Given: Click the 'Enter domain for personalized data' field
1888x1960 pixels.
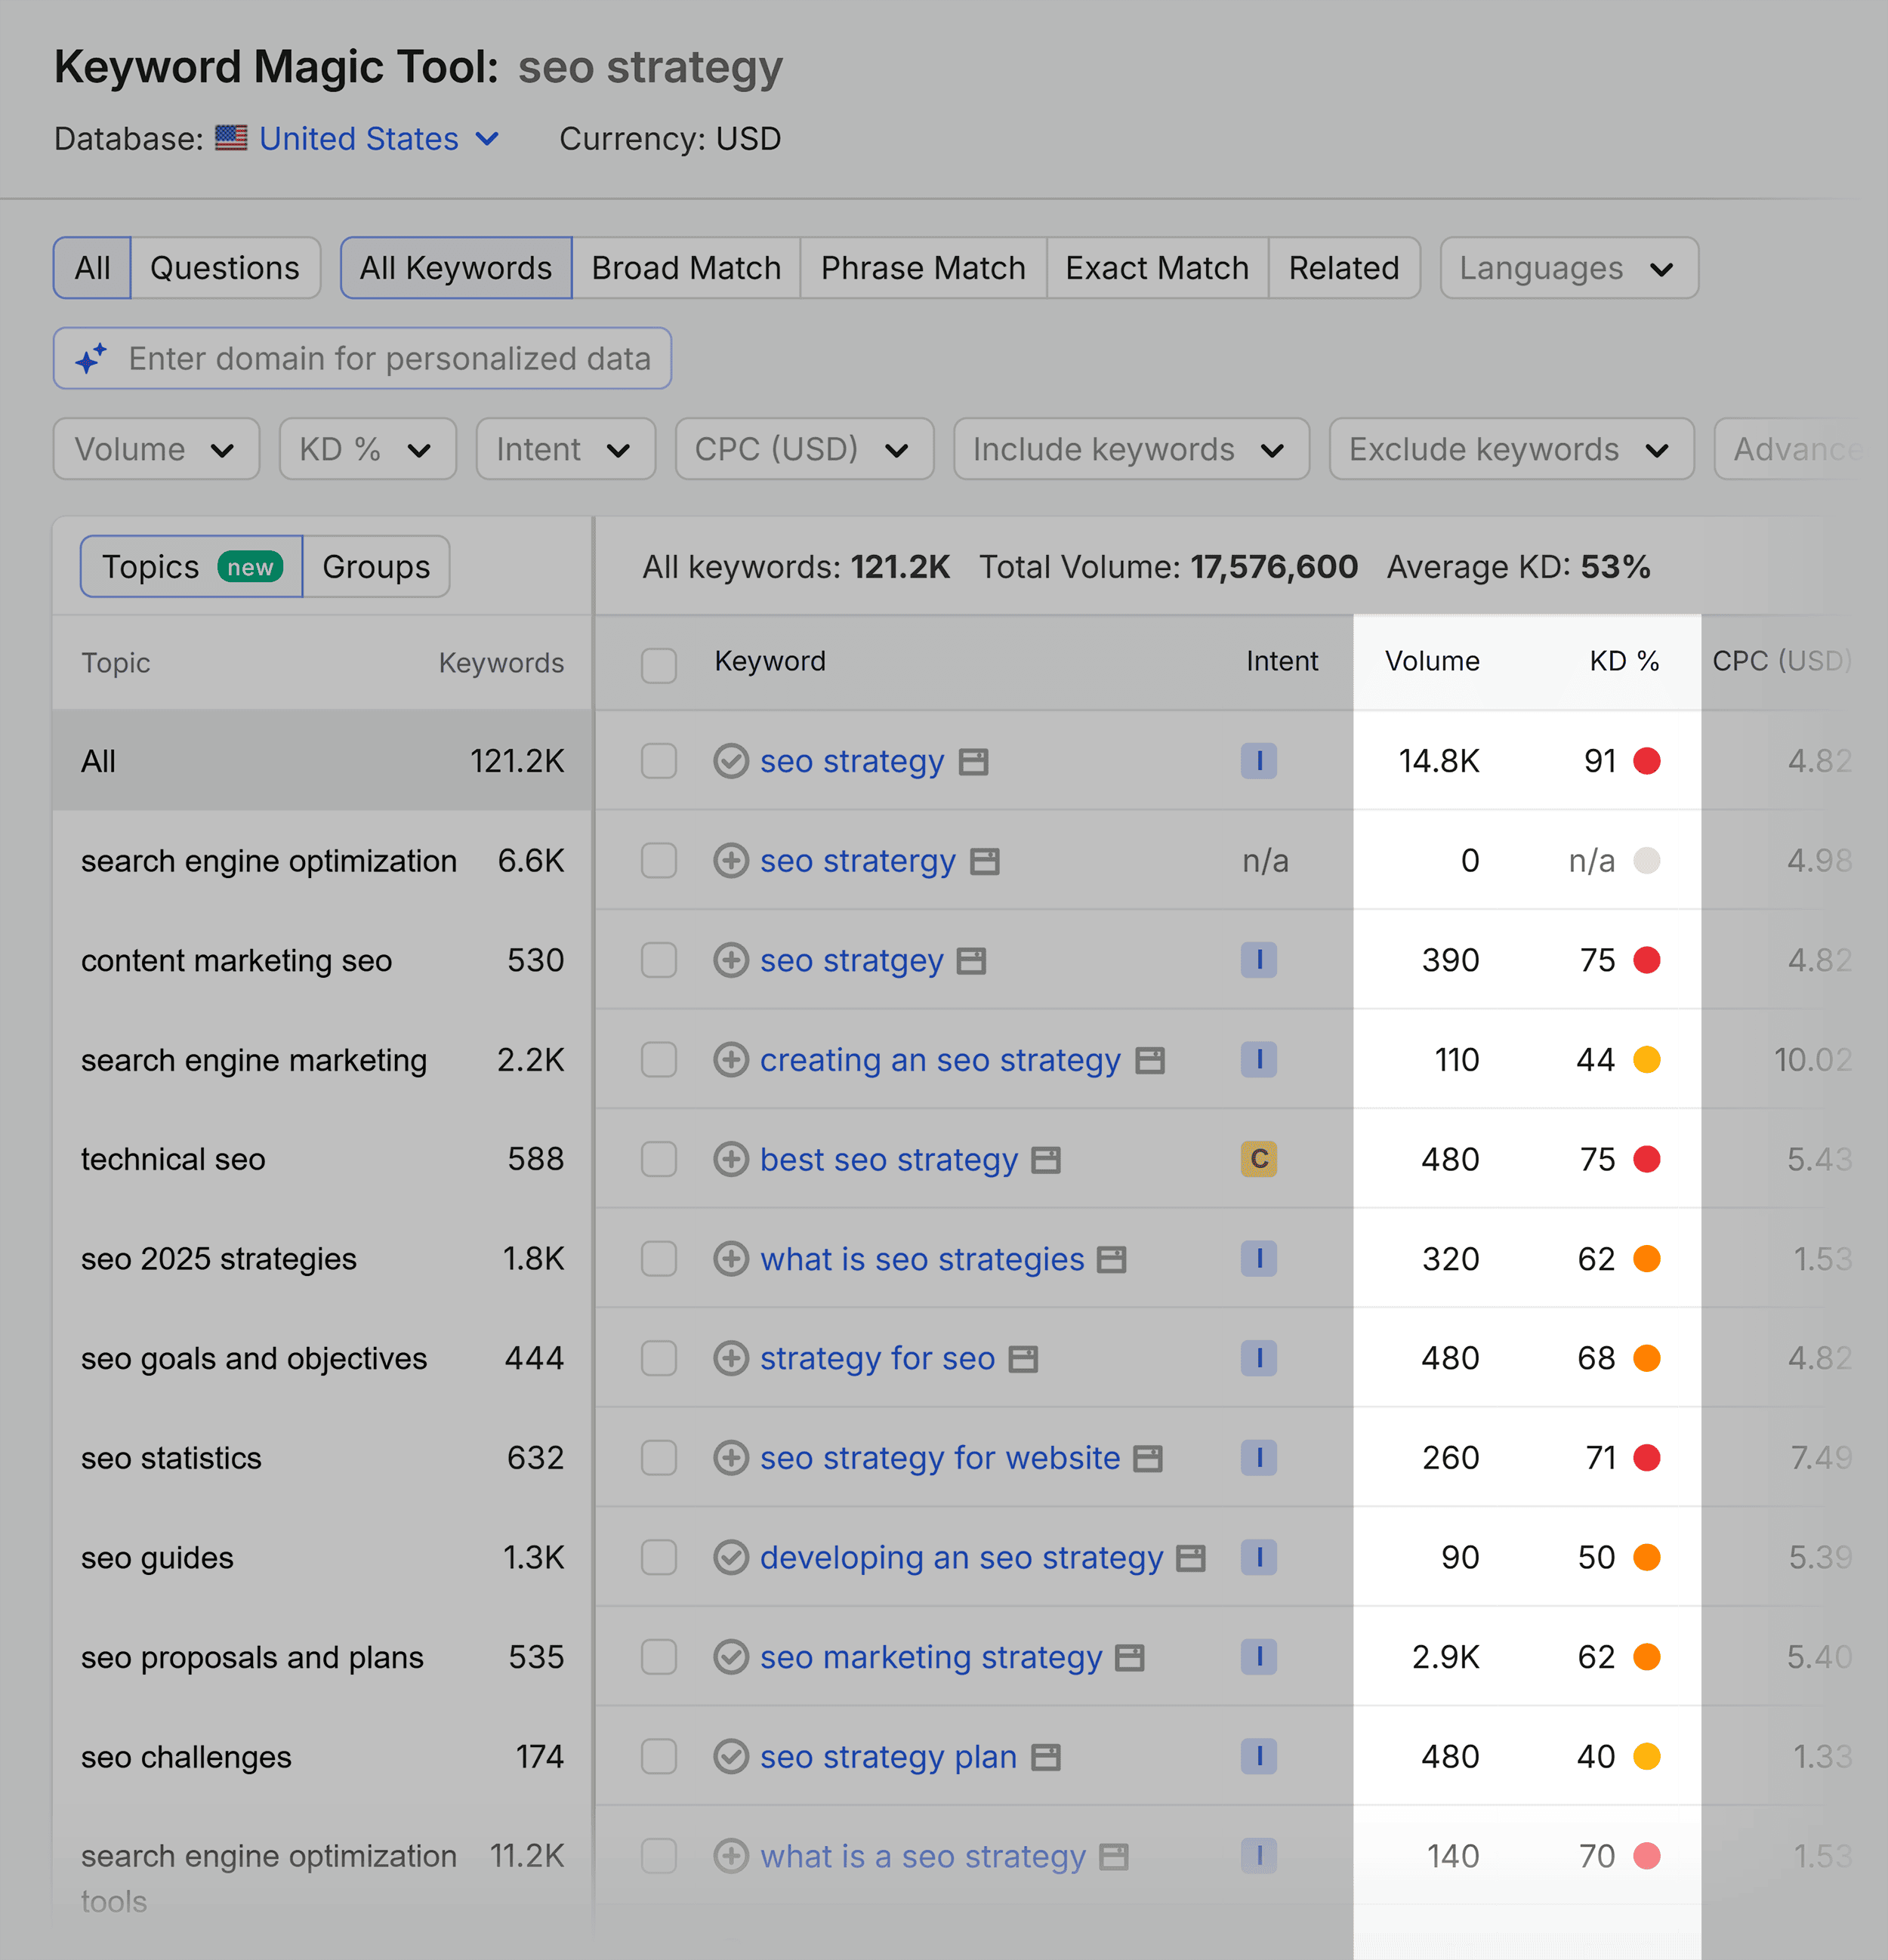Looking at the screenshot, I should 362,359.
